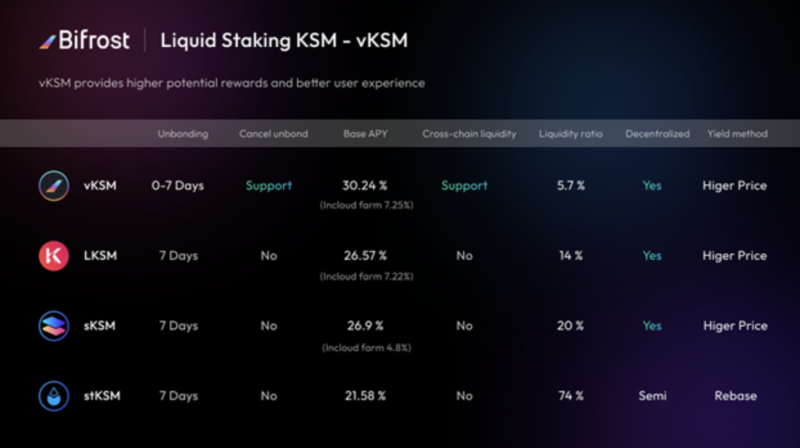Select the Liquidity ratio column header
Image resolution: width=800 pixels, height=448 pixels.
point(570,134)
